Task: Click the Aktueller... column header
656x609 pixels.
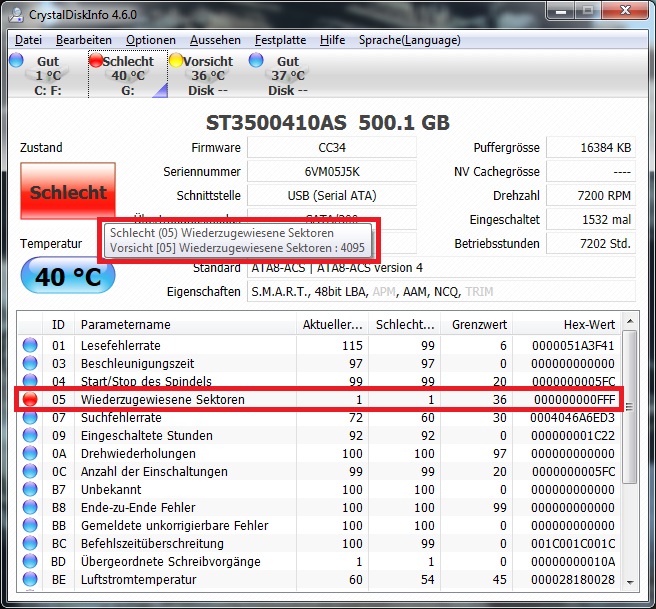Action: coord(333,325)
